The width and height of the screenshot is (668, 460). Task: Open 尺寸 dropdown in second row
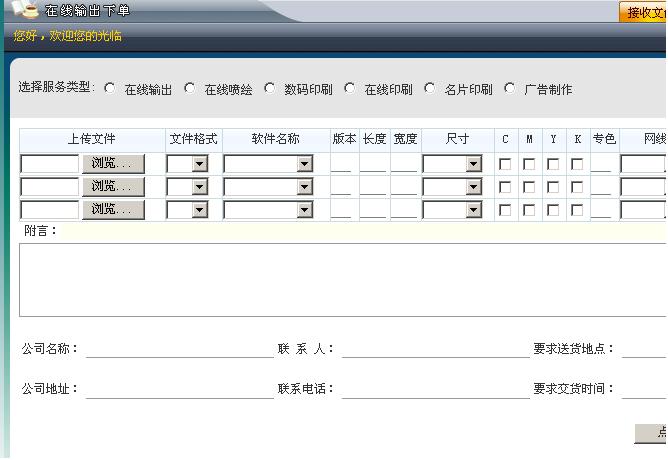(452, 187)
